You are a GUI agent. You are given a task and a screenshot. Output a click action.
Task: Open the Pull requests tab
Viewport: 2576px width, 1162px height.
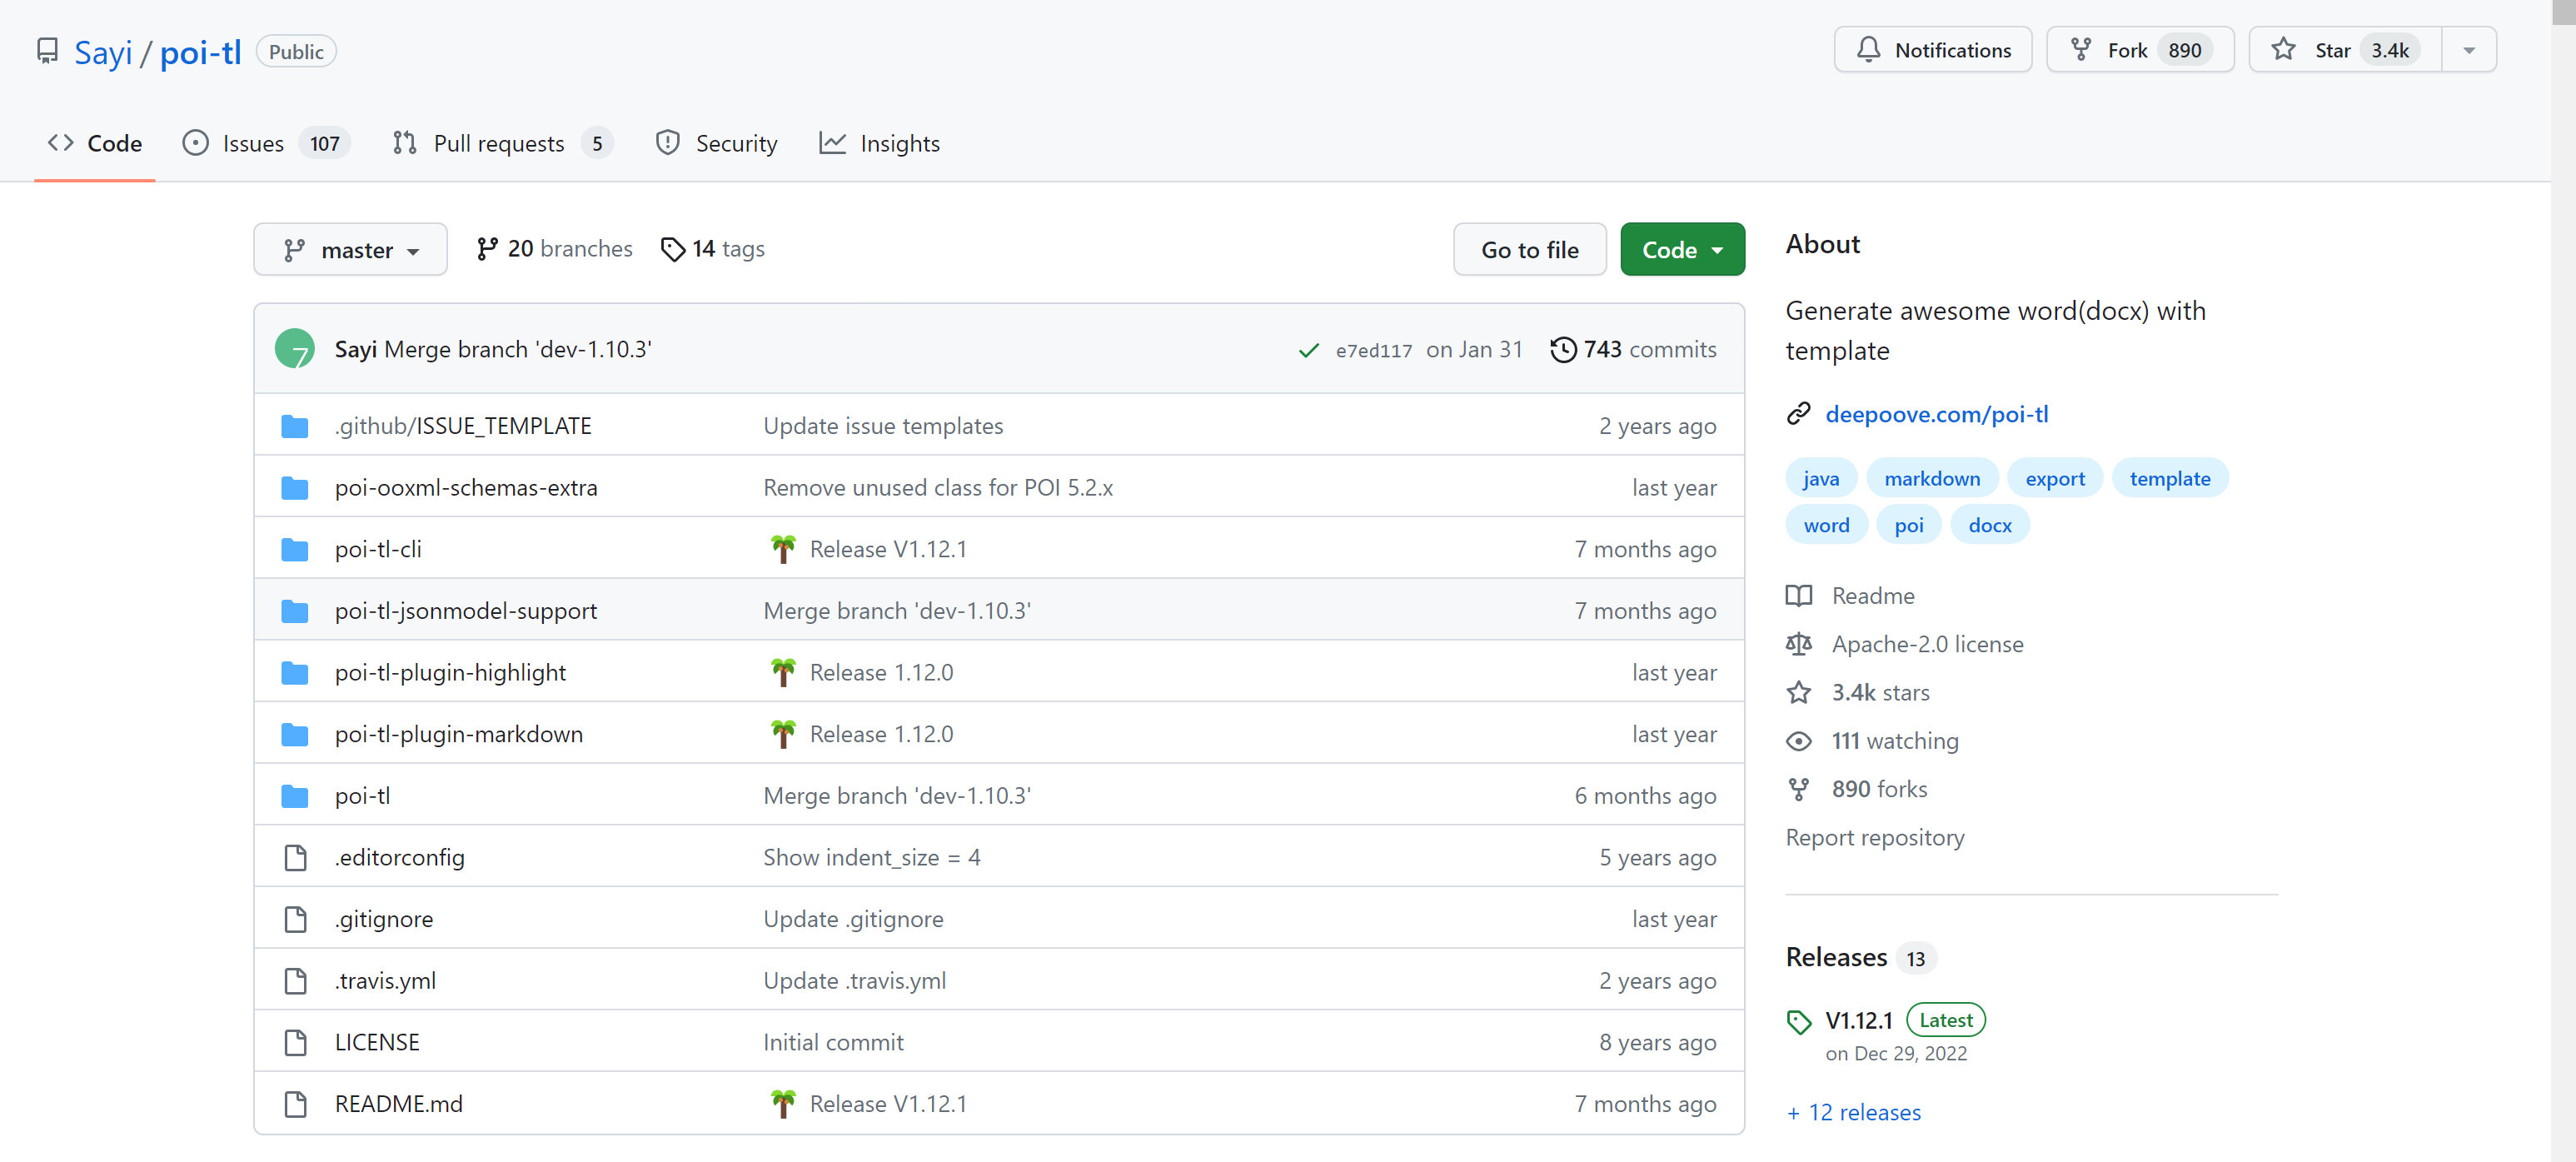point(498,144)
